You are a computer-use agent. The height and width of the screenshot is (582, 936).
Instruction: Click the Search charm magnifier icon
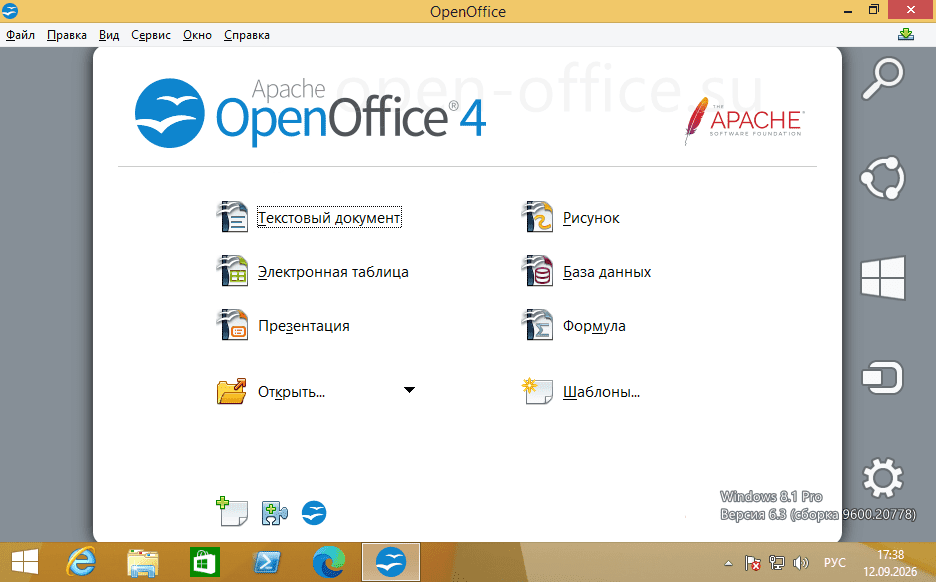click(883, 78)
